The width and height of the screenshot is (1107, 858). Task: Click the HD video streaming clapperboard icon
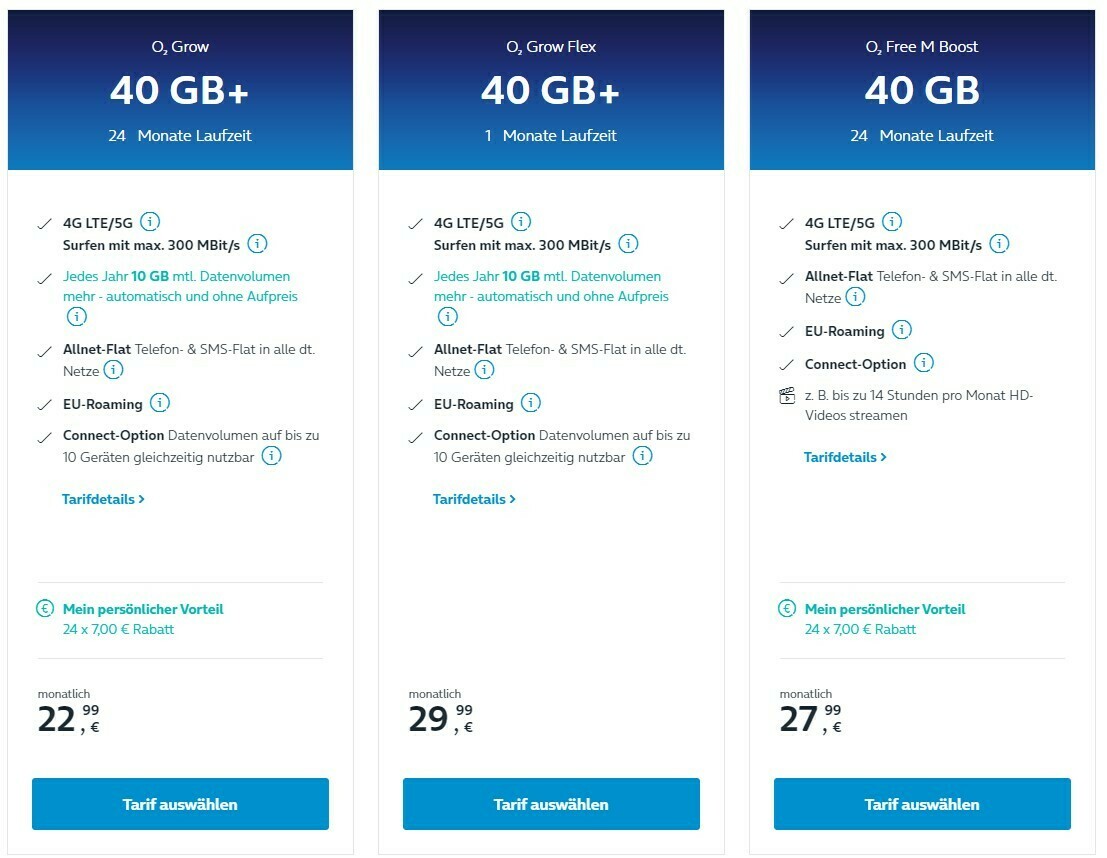[786, 396]
